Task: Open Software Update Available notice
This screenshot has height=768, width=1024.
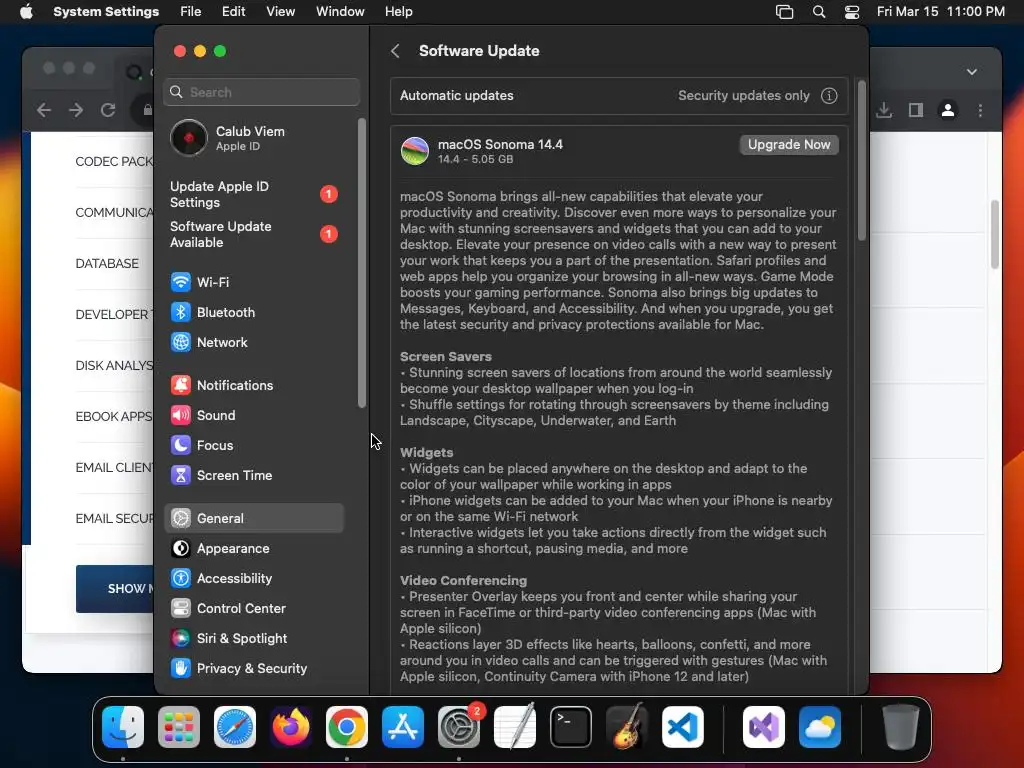Action: 253,234
